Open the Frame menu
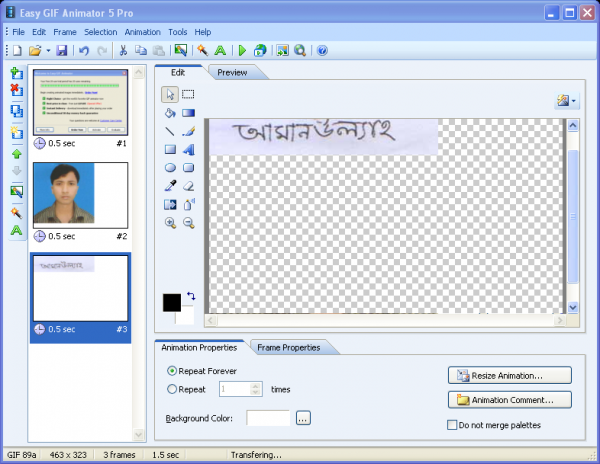The width and height of the screenshot is (600, 464). (65, 32)
